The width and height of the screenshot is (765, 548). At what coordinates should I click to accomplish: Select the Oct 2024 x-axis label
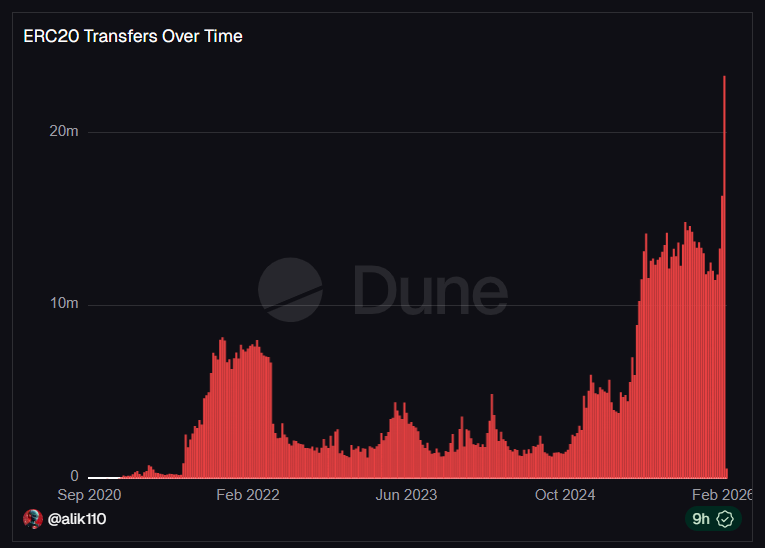pyautogui.click(x=565, y=495)
